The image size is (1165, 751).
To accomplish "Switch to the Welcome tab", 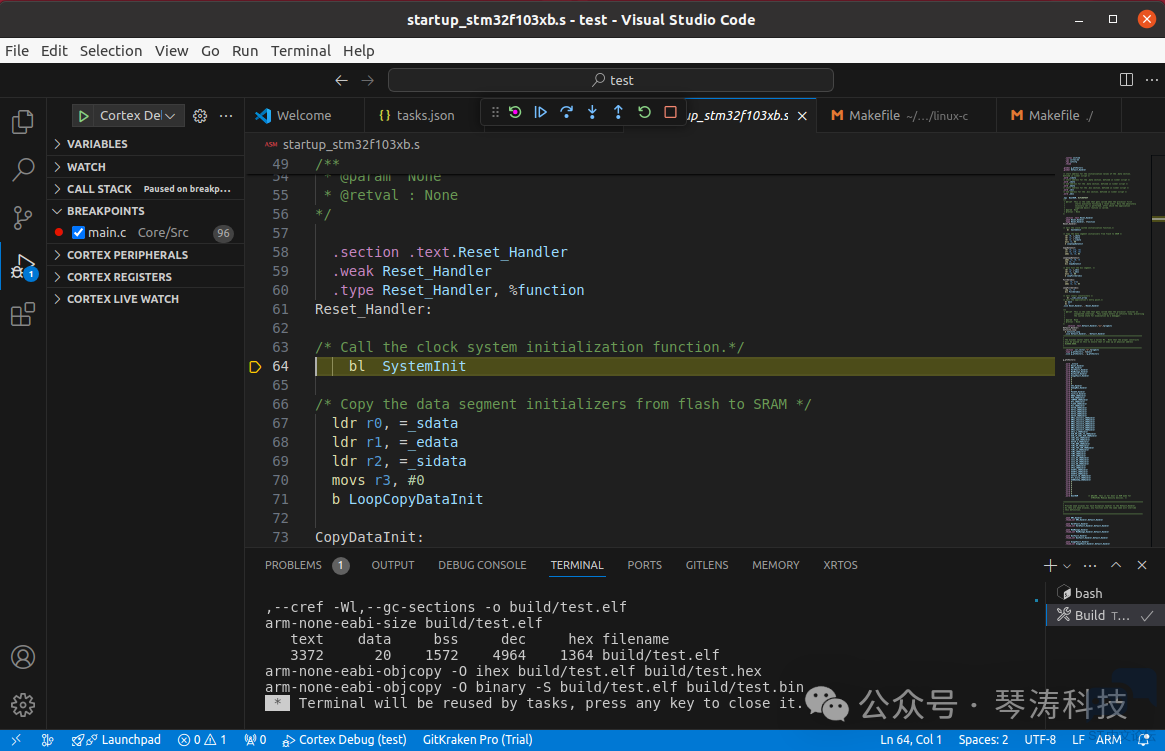I will point(304,116).
